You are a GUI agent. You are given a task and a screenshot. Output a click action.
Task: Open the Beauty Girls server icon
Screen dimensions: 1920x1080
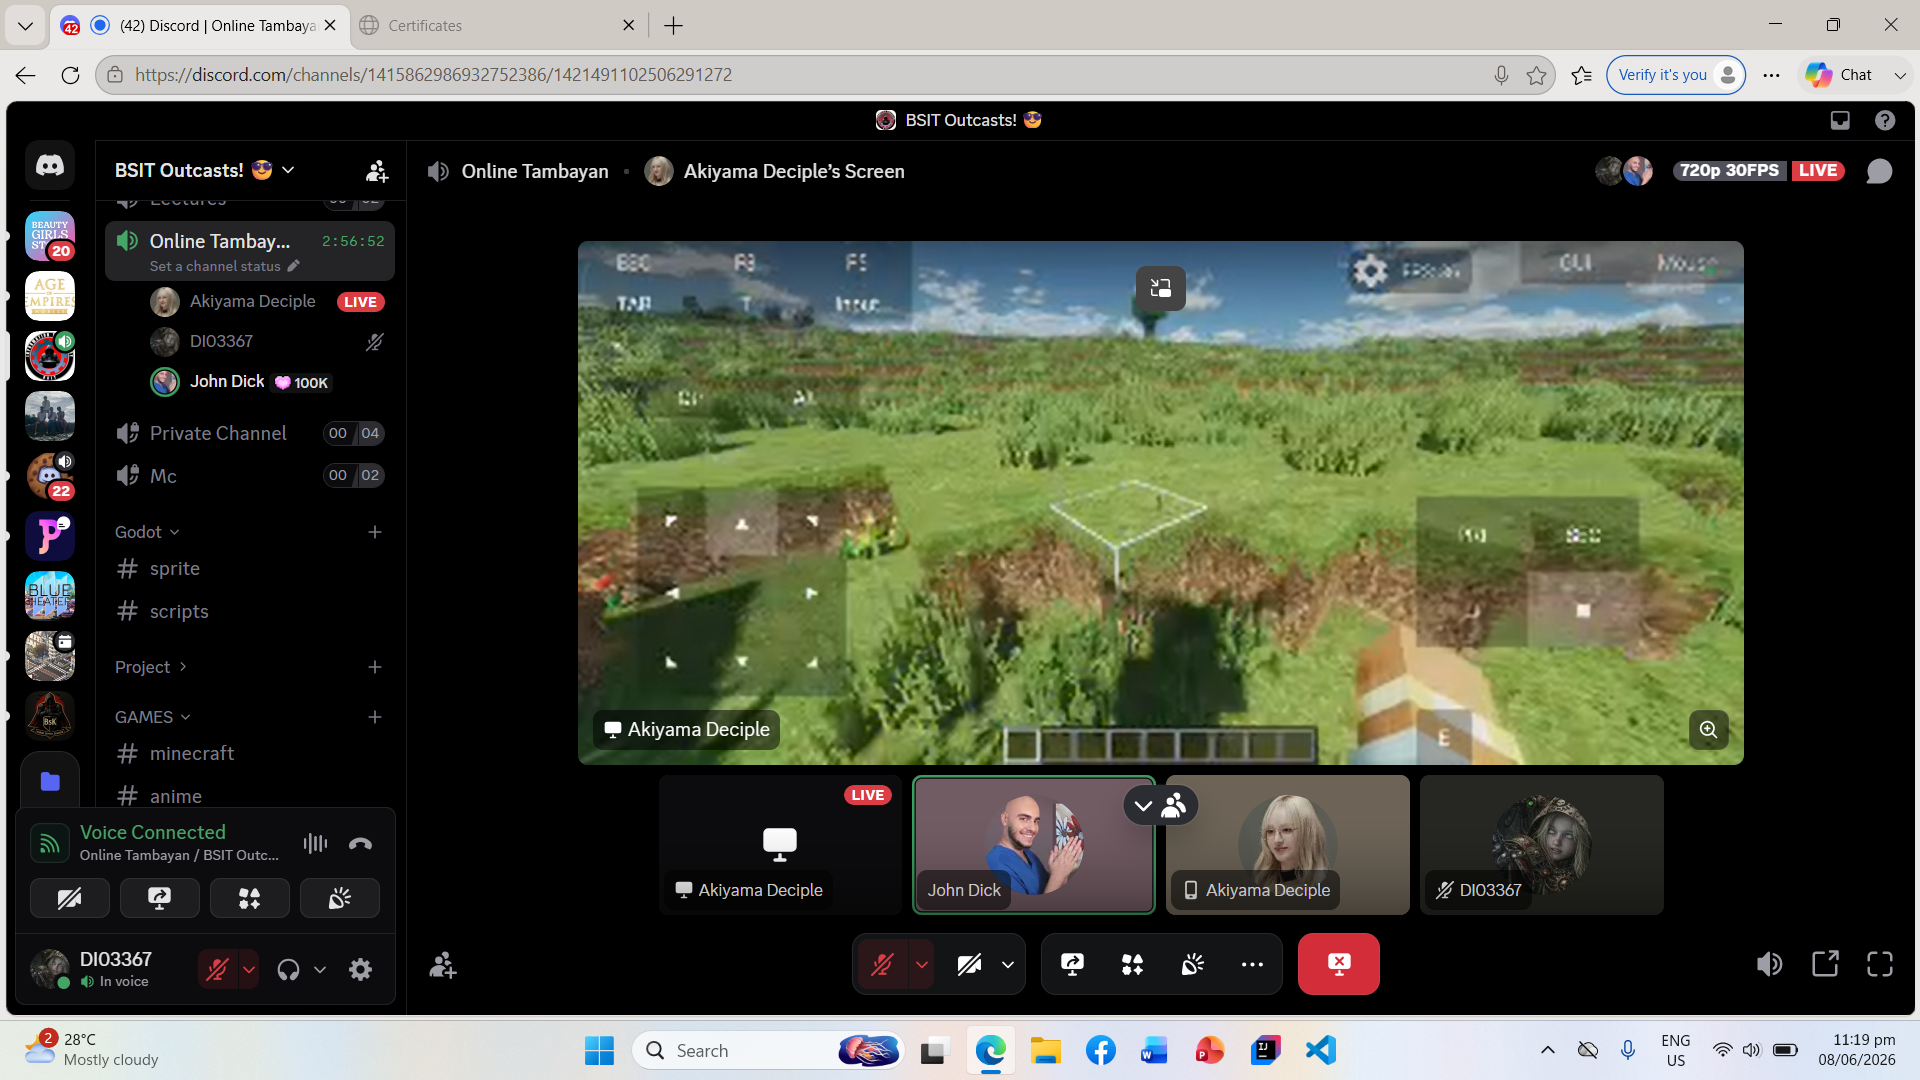click(x=50, y=236)
